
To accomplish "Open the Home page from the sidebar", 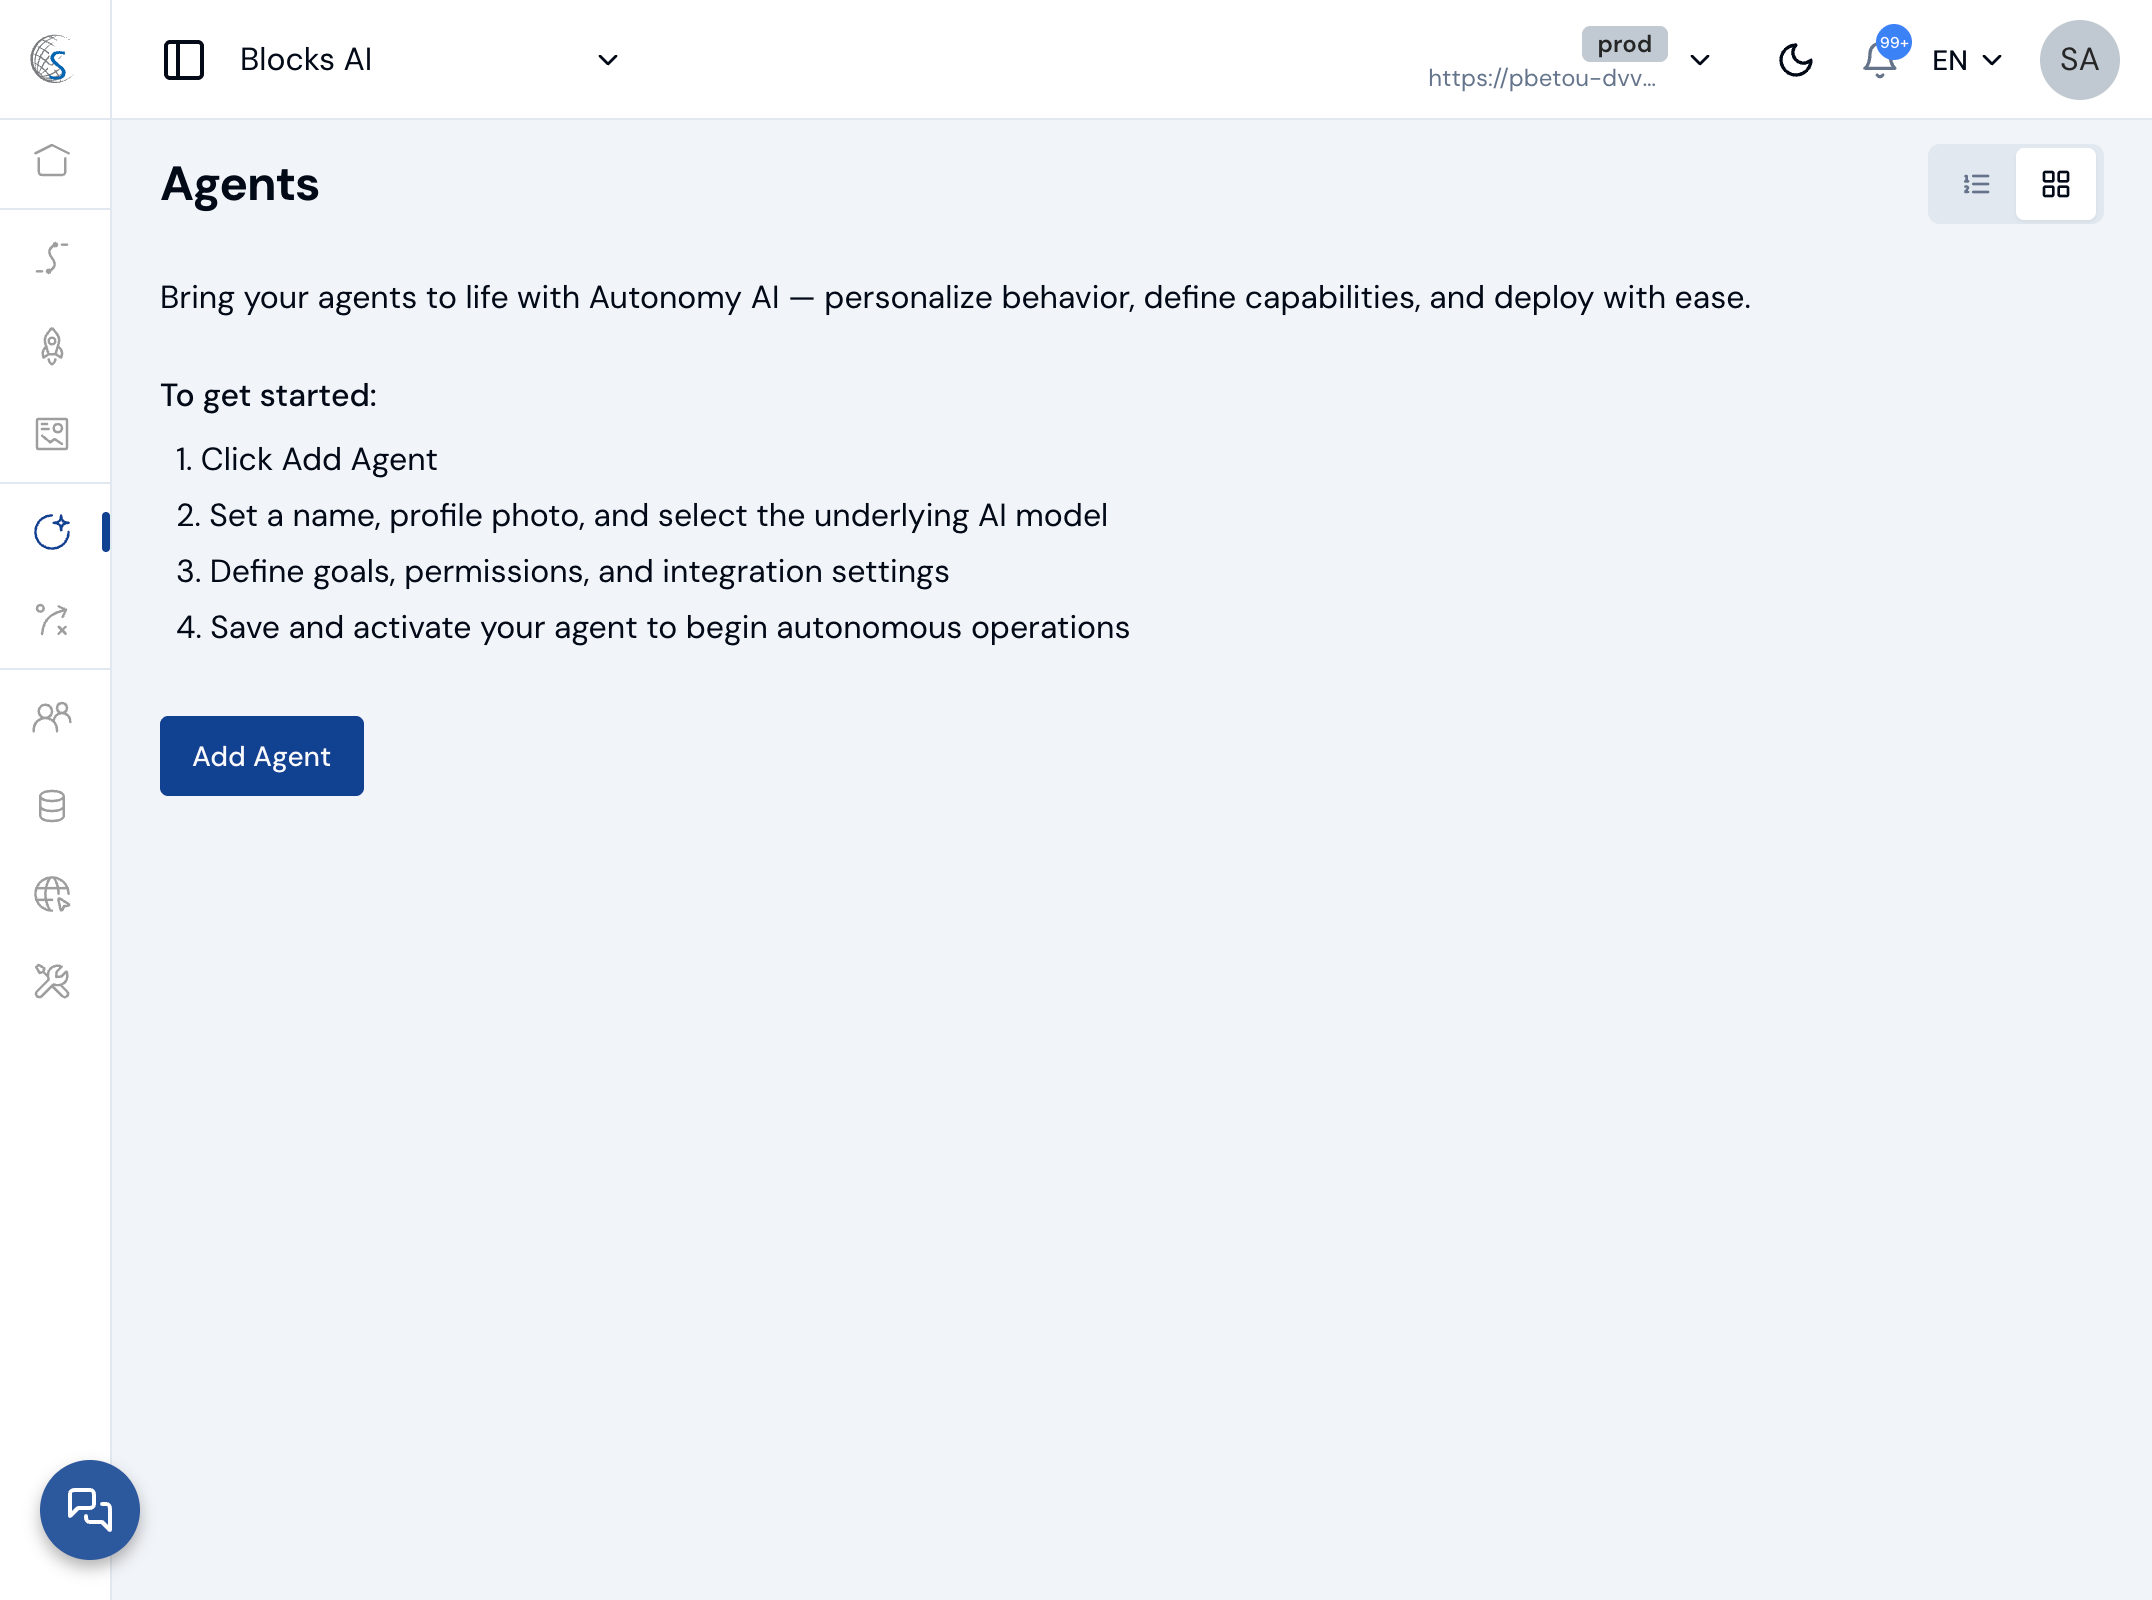I will point(52,162).
